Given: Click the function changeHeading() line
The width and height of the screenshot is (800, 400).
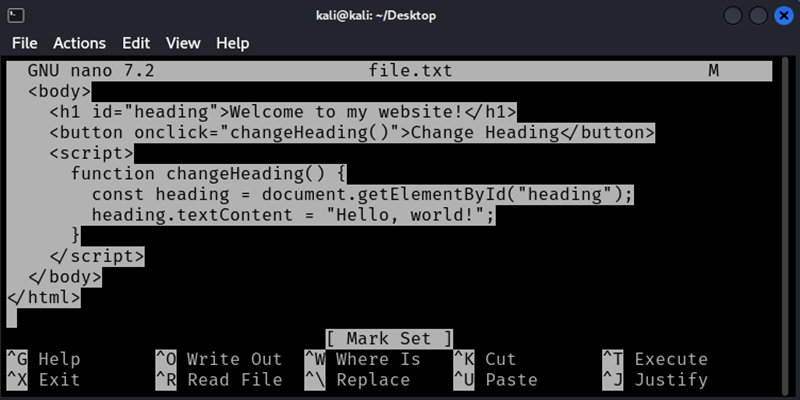Looking at the screenshot, I should coord(209,174).
